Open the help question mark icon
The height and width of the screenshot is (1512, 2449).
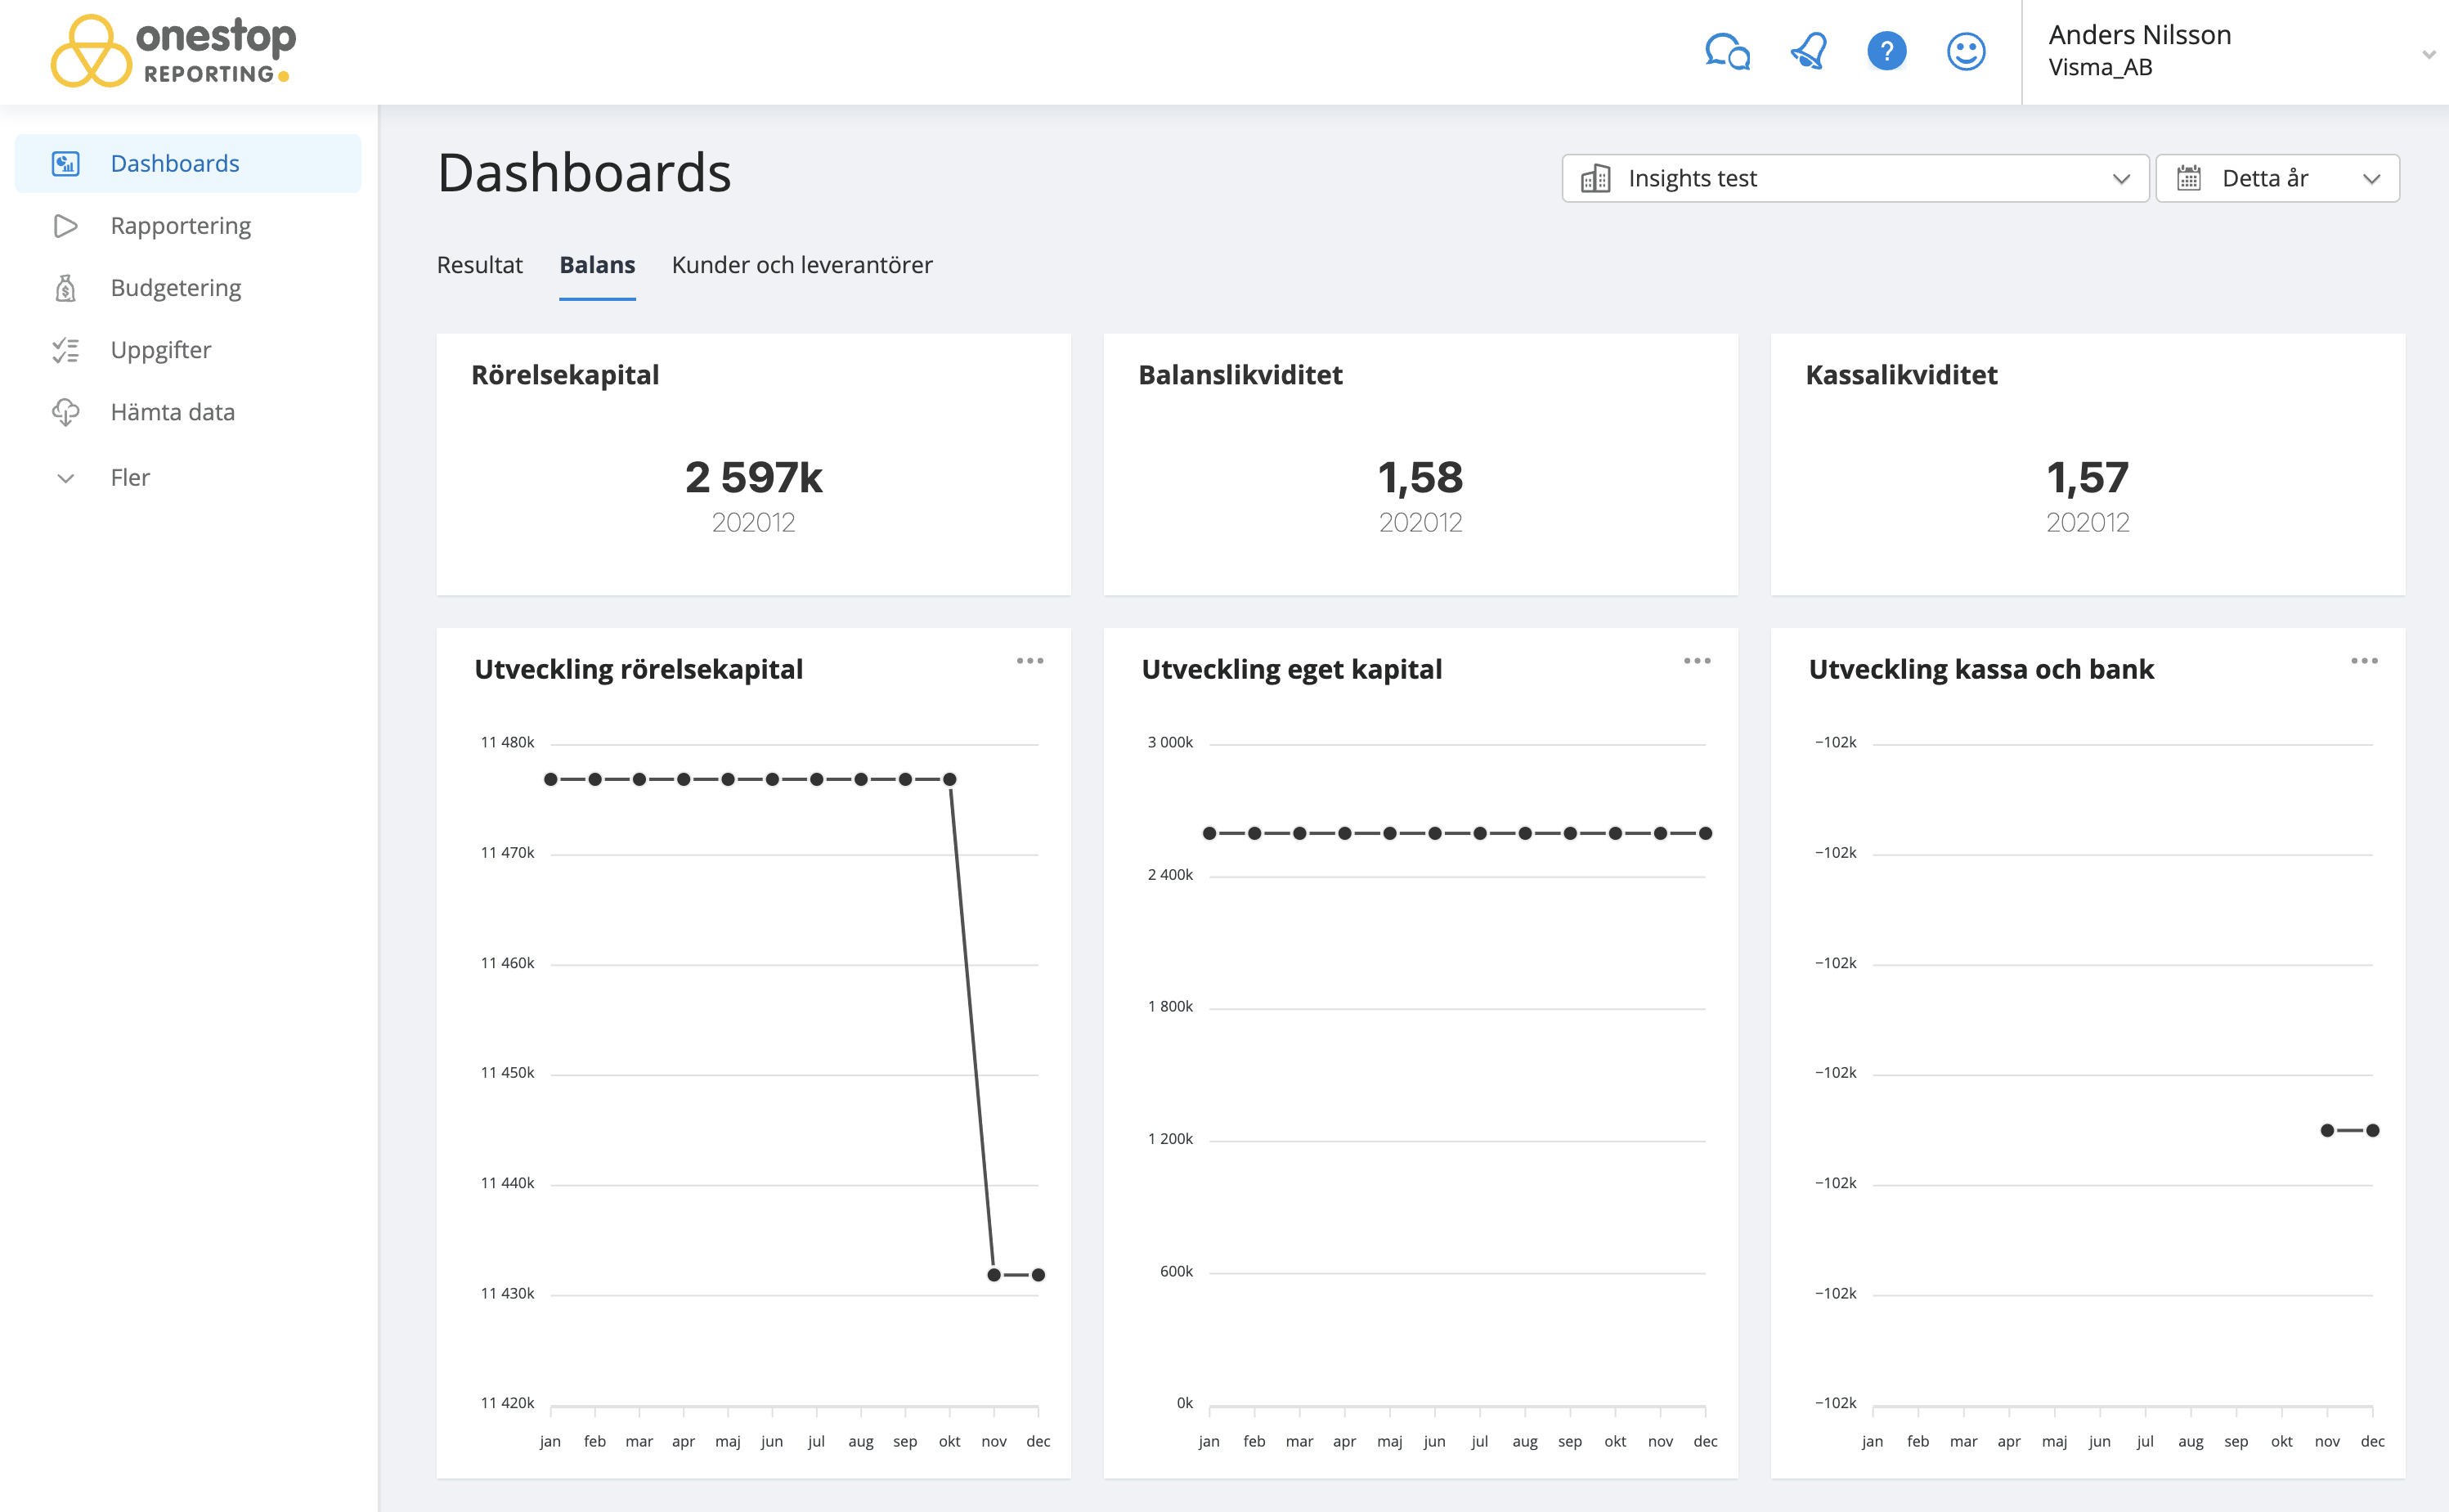[x=1886, y=51]
